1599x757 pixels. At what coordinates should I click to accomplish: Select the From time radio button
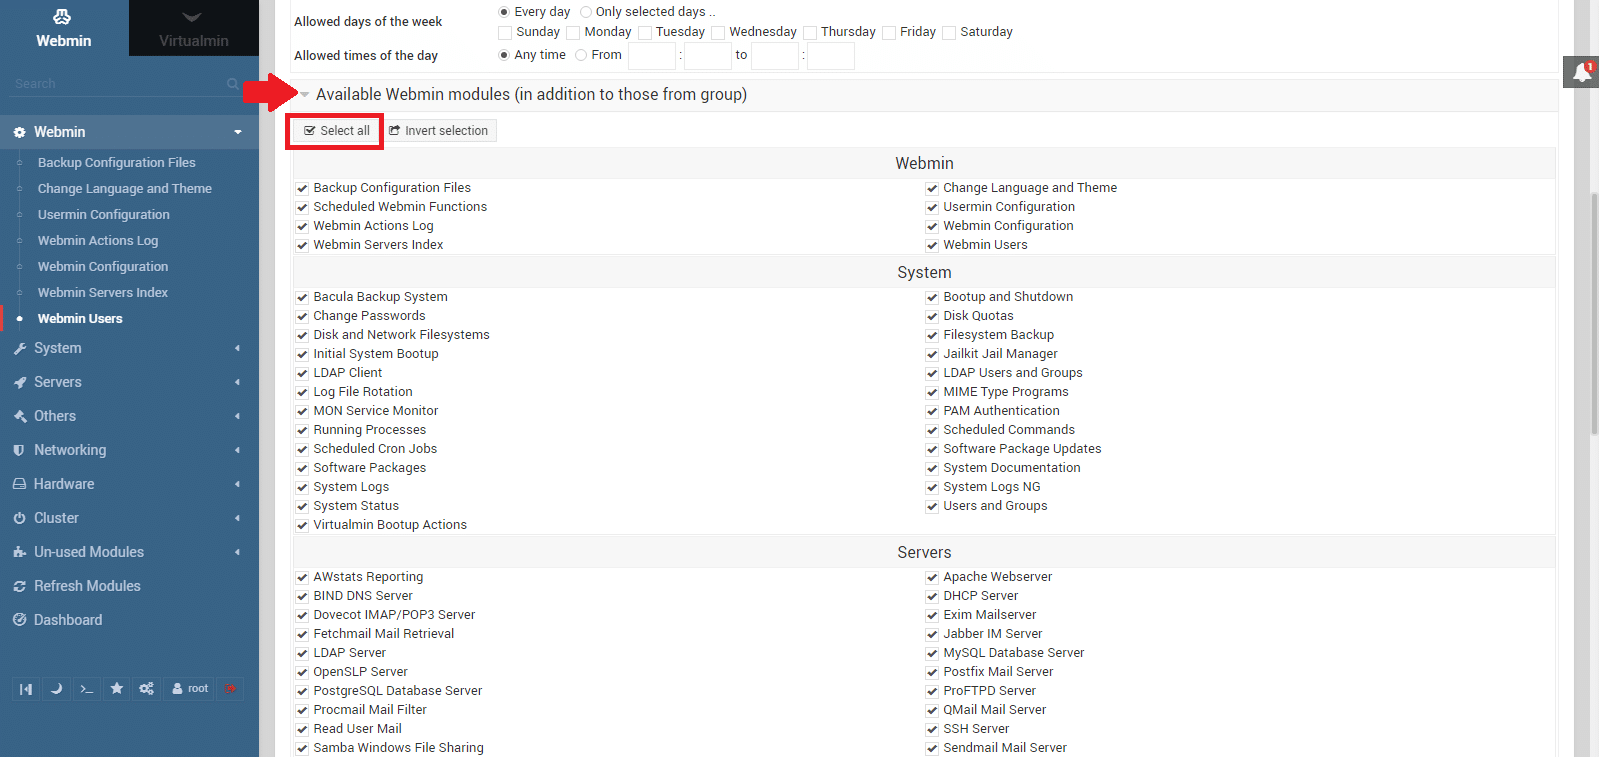point(581,55)
